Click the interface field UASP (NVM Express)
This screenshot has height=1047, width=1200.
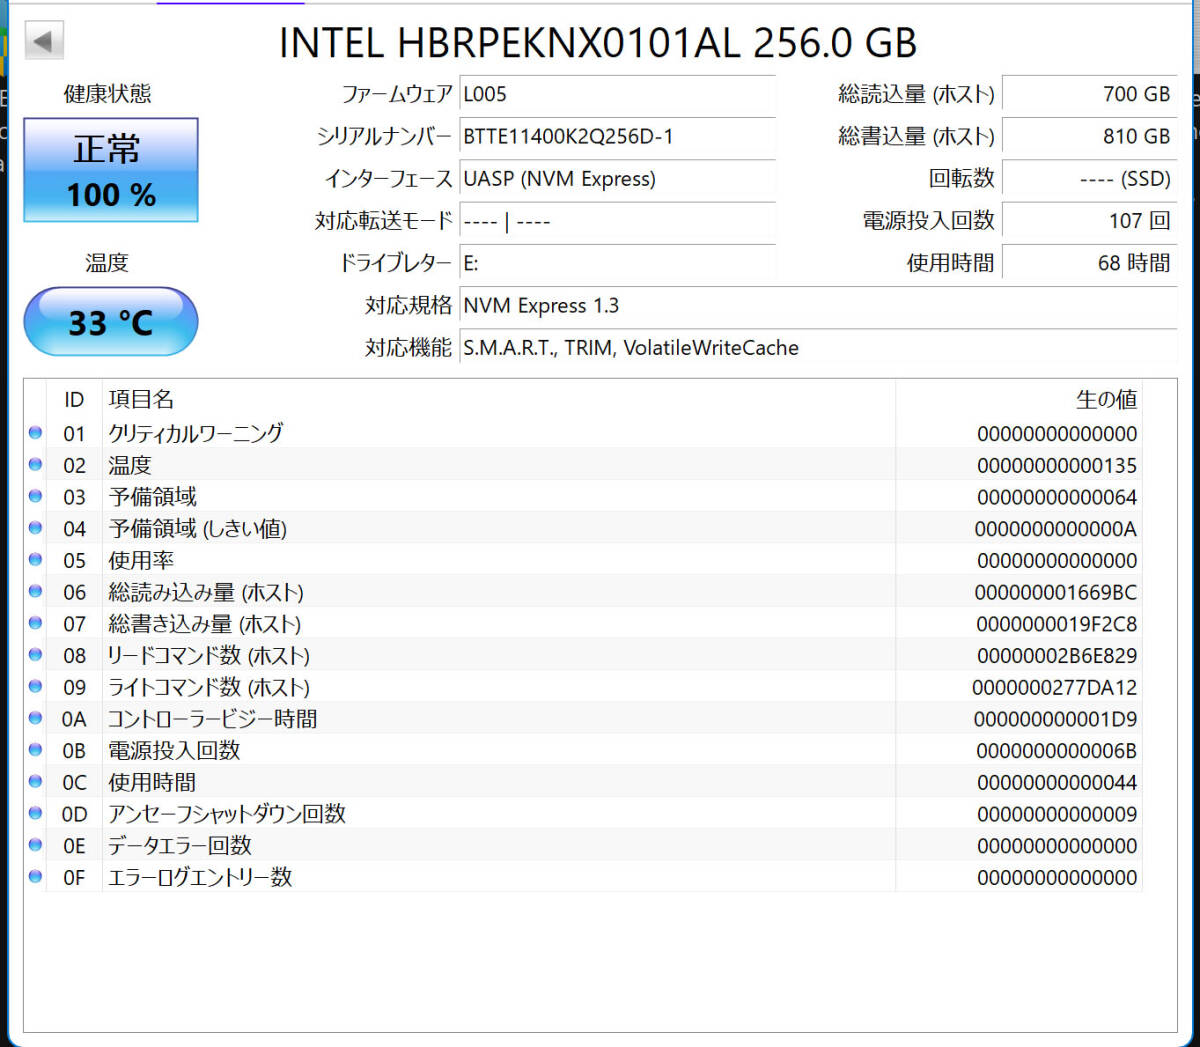(617, 179)
